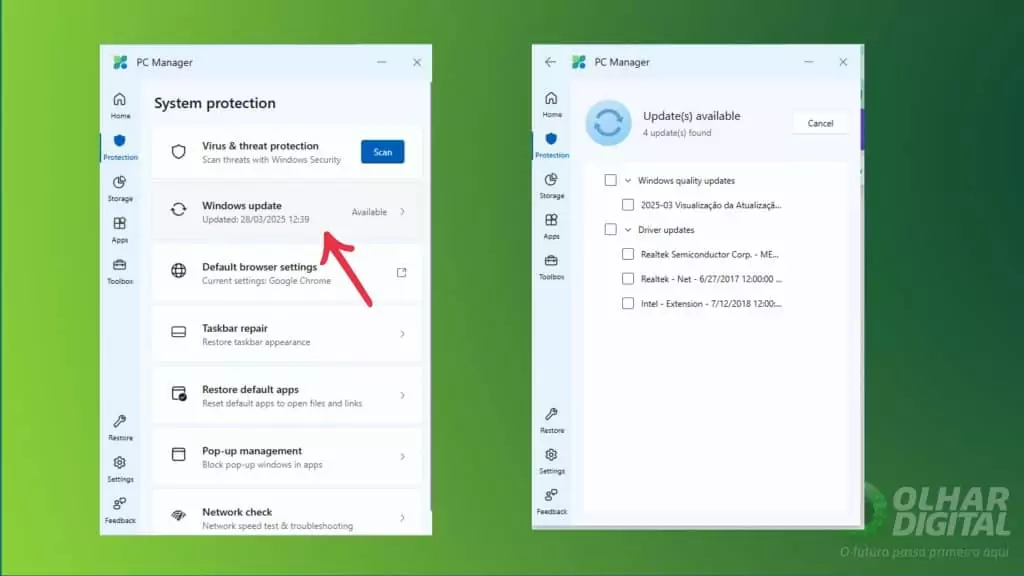Click PC Manager logo in left window title bar

click(120, 62)
